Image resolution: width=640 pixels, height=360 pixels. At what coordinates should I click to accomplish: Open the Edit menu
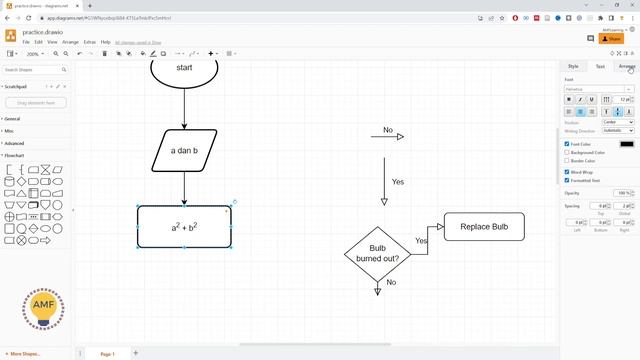click(x=38, y=42)
